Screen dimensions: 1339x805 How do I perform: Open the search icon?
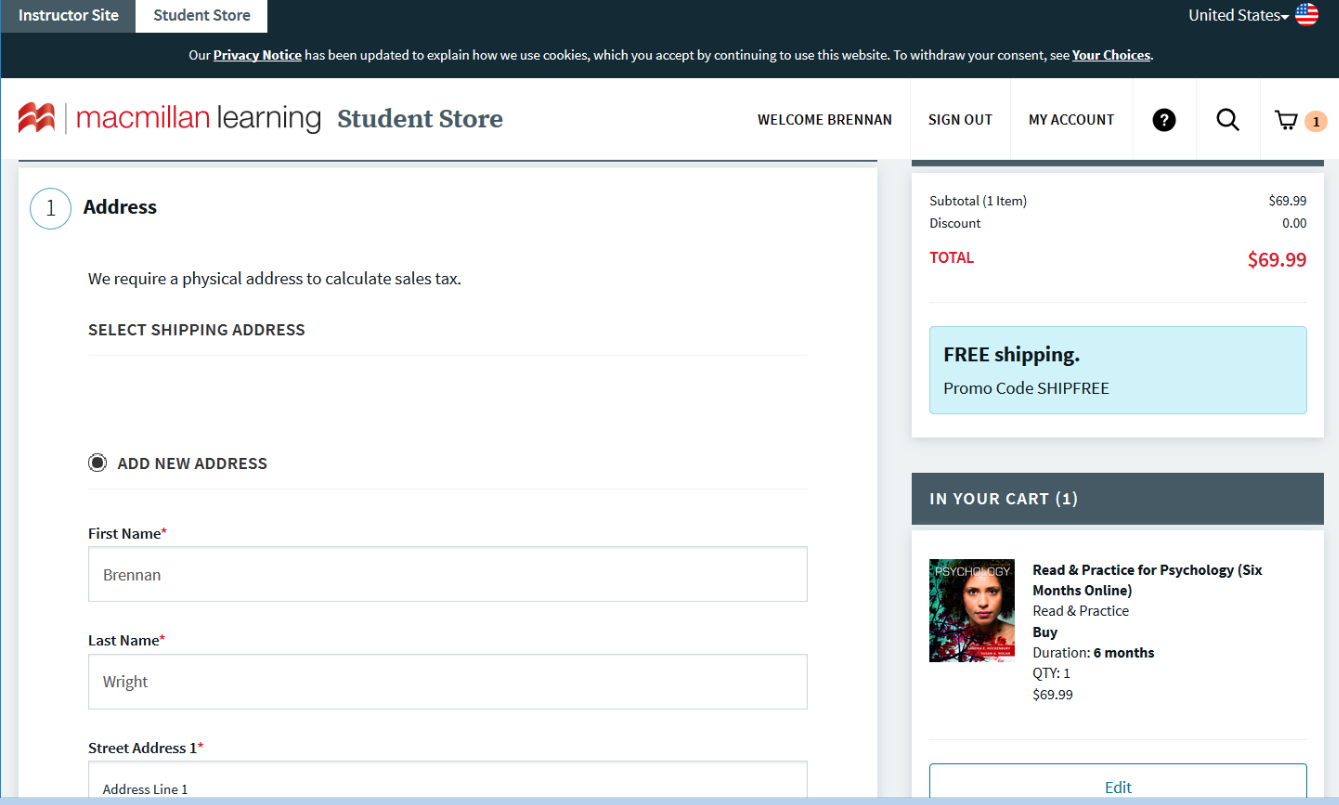tap(1228, 119)
